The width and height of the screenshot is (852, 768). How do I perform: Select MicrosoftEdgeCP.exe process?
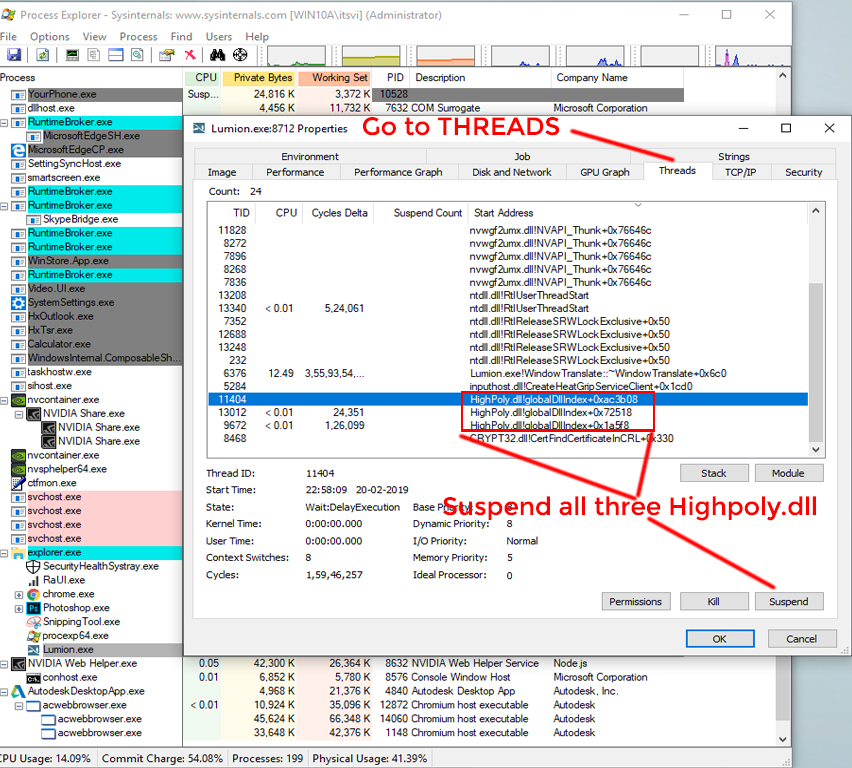(x=76, y=149)
